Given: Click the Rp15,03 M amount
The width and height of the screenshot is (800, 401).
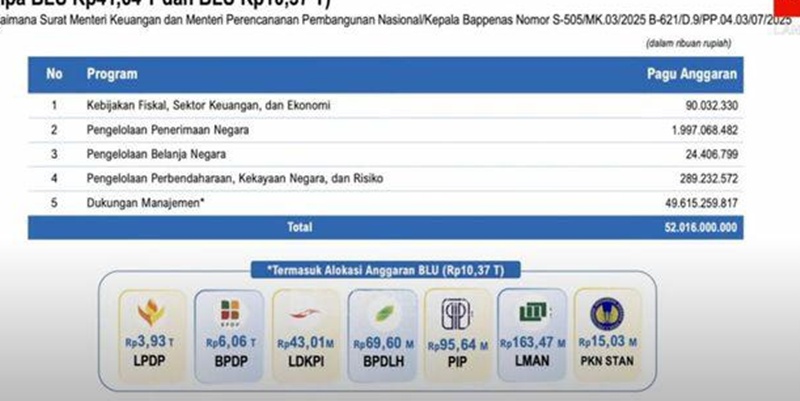Looking at the screenshot, I should coord(608,341).
